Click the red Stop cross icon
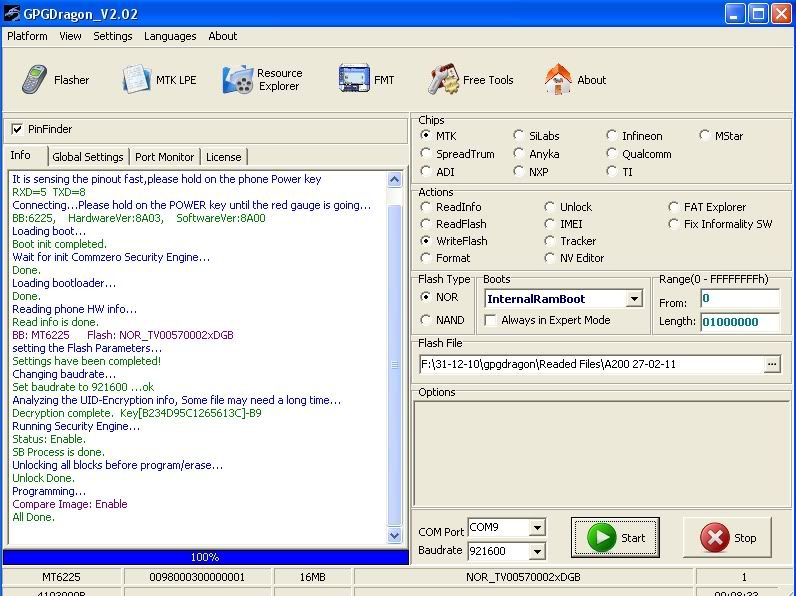This screenshot has height=596, width=796. [x=715, y=538]
